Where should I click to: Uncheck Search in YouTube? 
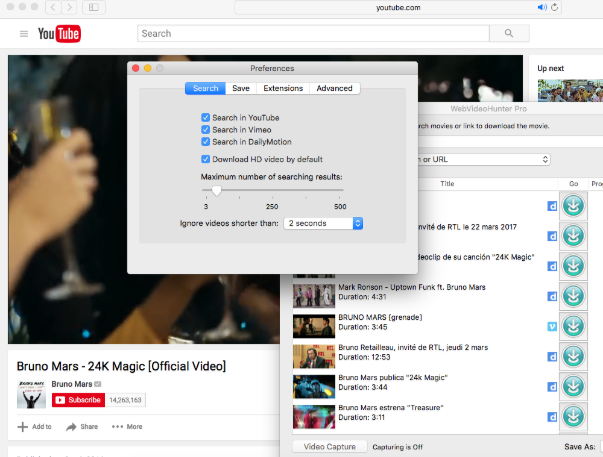click(206, 117)
